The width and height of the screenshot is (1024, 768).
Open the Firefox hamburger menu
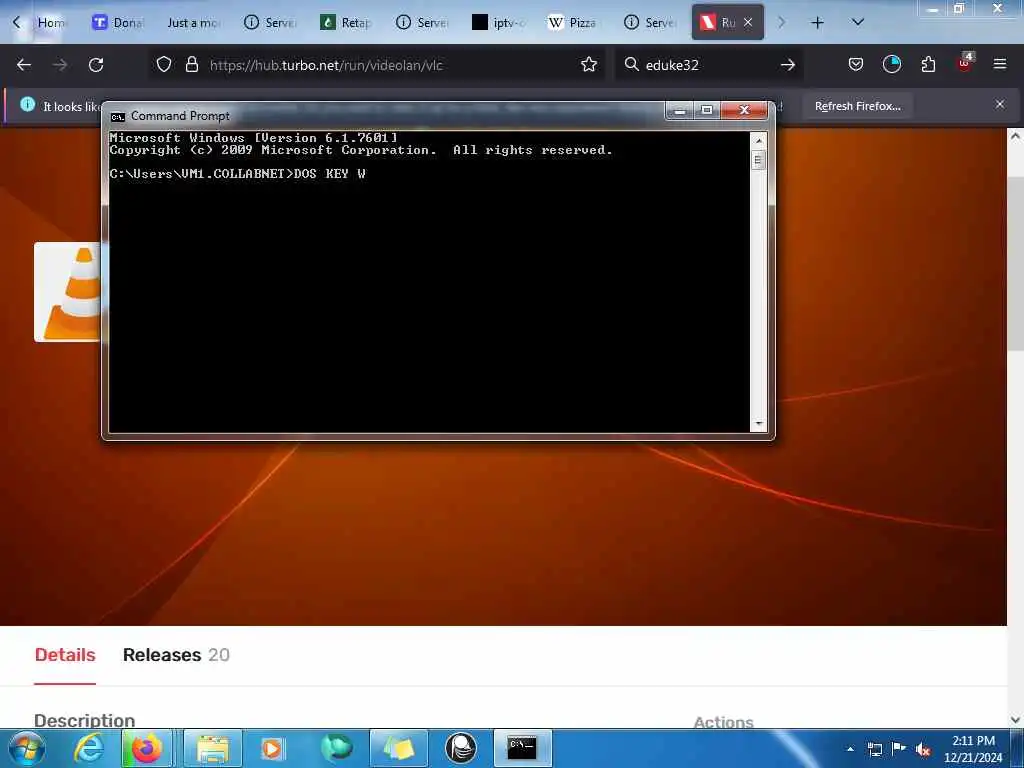pyautogui.click(x=1000, y=64)
